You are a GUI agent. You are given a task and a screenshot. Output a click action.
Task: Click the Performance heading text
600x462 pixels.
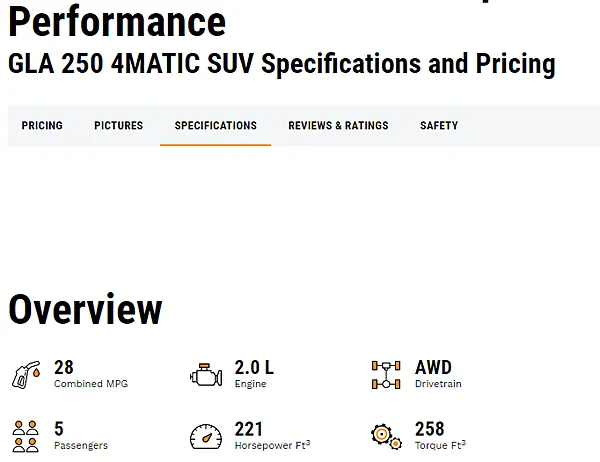117,20
